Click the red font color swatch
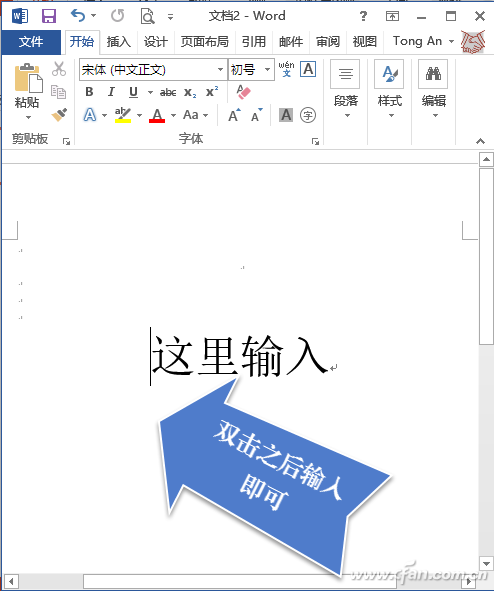The image size is (494, 591). pos(157,115)
